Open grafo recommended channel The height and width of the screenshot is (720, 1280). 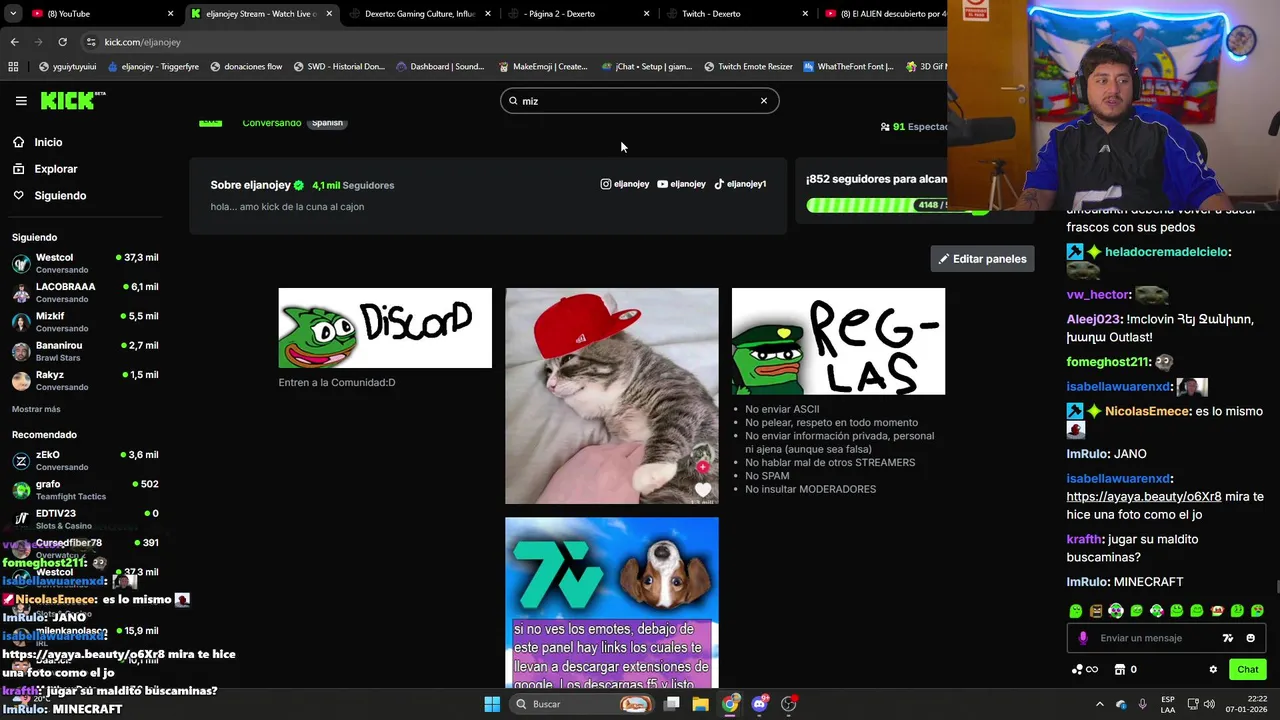[85, 489]
